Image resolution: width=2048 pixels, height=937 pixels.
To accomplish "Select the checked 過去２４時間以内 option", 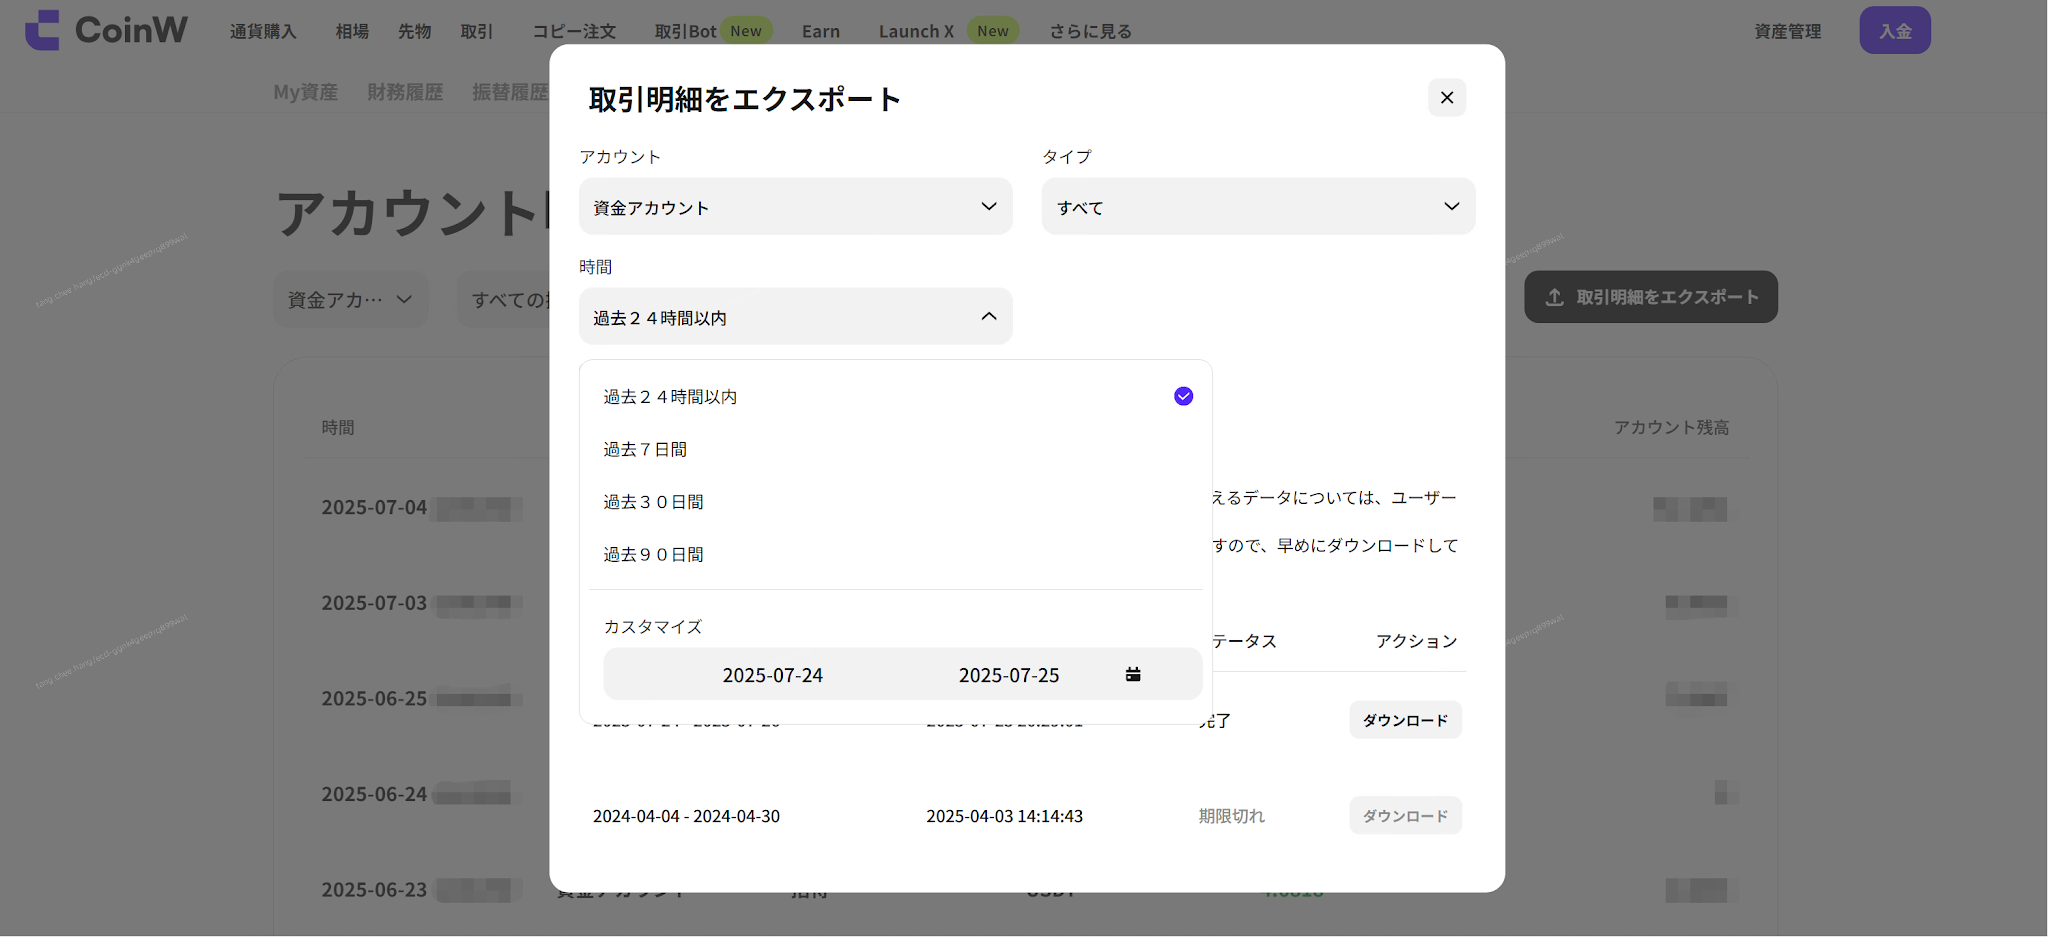I will (x=897, y=397).
